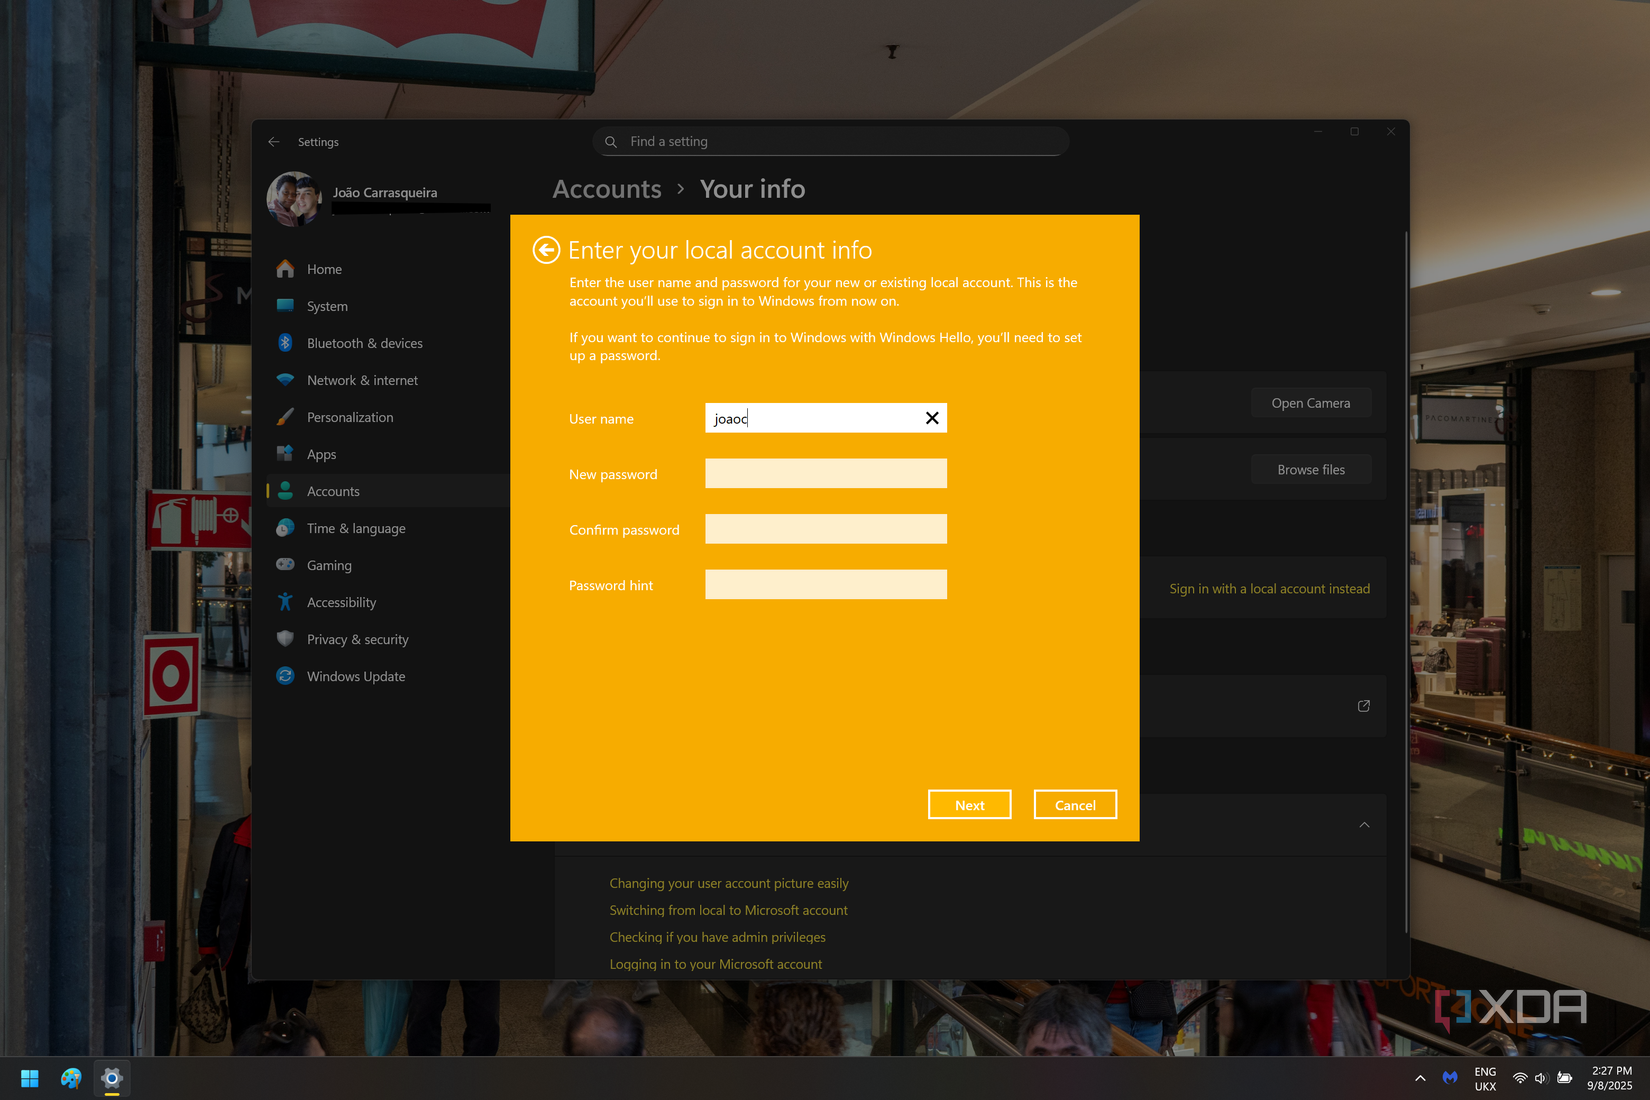Click the New password field

coord(825,473)
